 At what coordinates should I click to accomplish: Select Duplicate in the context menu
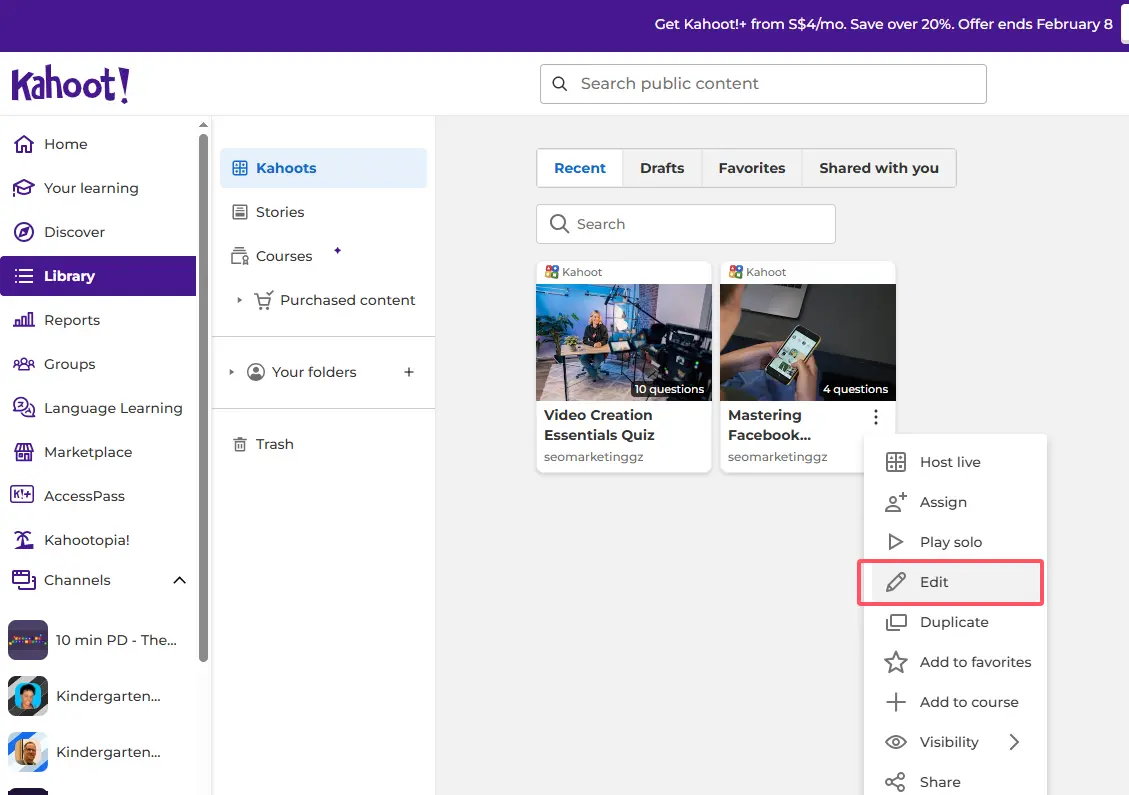953,622
